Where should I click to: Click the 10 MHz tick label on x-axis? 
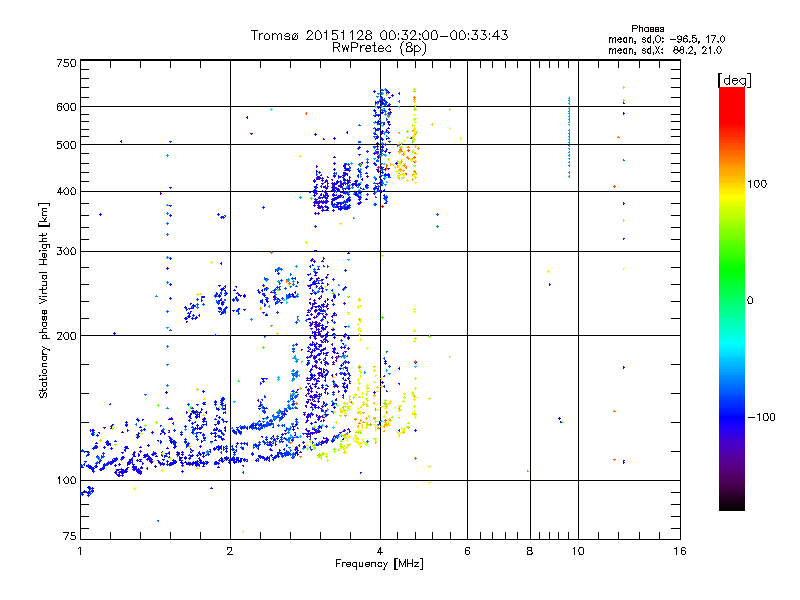point(578,551)
